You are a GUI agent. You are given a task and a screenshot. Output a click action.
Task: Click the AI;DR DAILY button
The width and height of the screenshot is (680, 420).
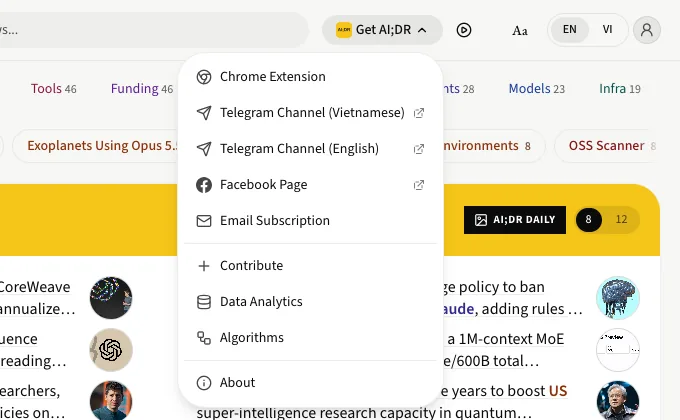(x=515, y=220)
